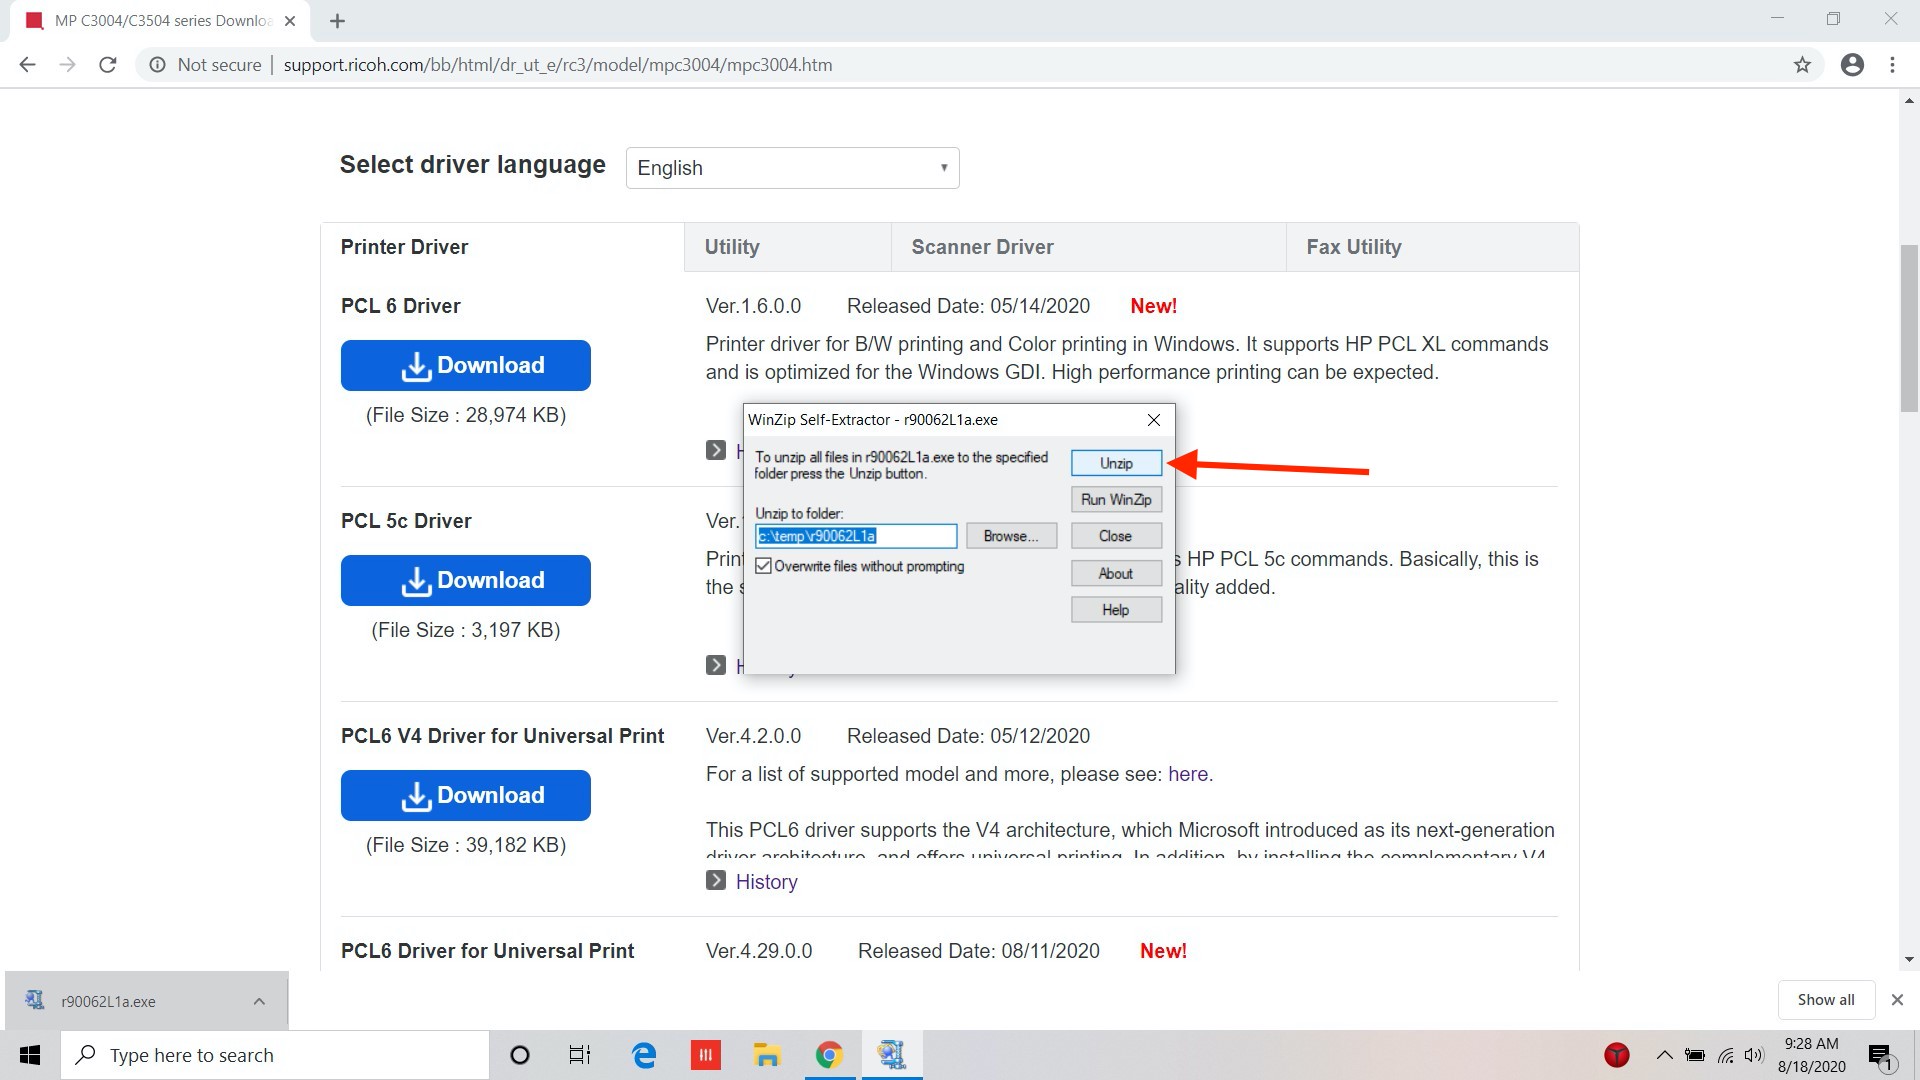Click the Not secure site info icon
The width and height of the screenshot is (1920, 1080).
tap(157, 65)
